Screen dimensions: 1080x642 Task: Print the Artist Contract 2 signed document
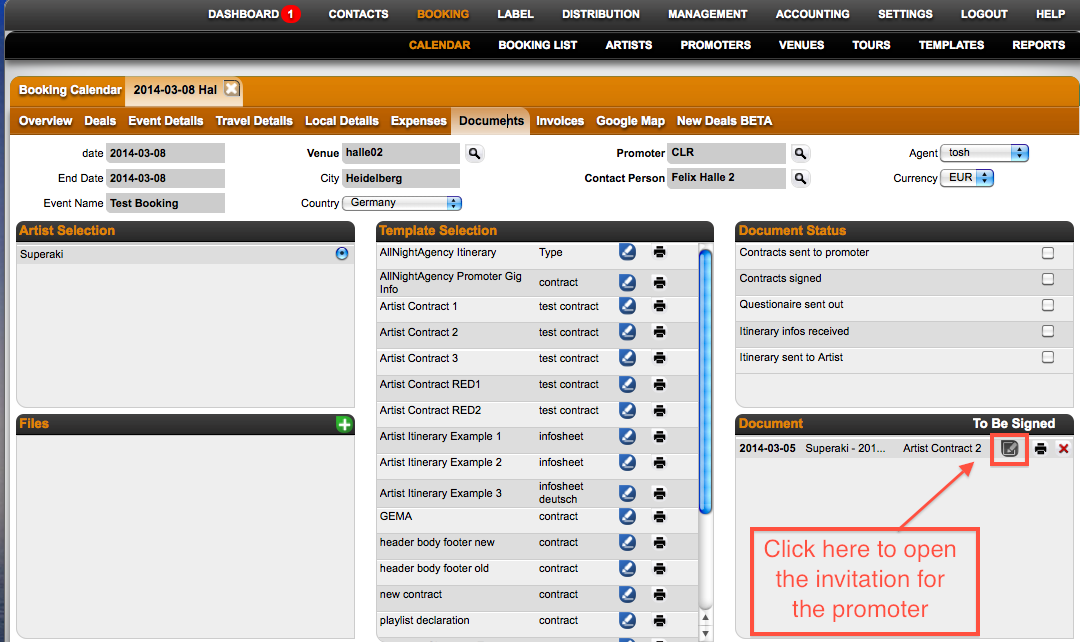[x=1041, y=449]
